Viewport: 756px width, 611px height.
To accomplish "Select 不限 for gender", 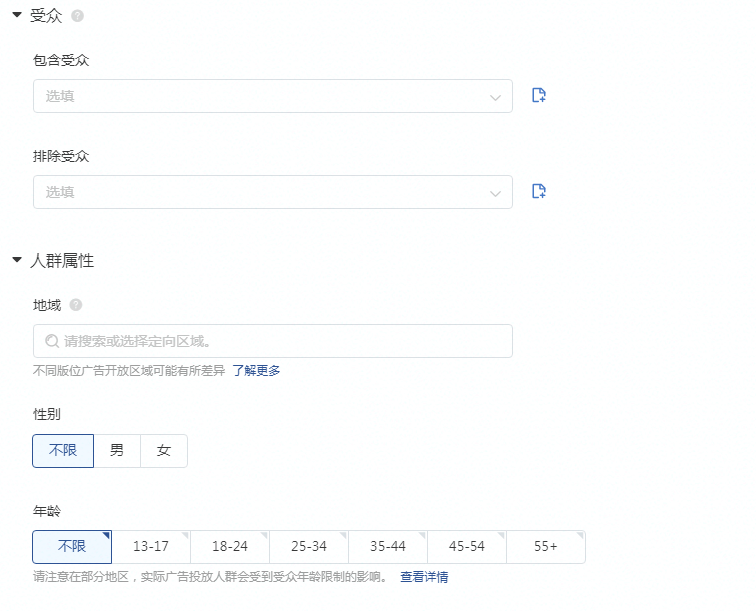I will (63, 451).
